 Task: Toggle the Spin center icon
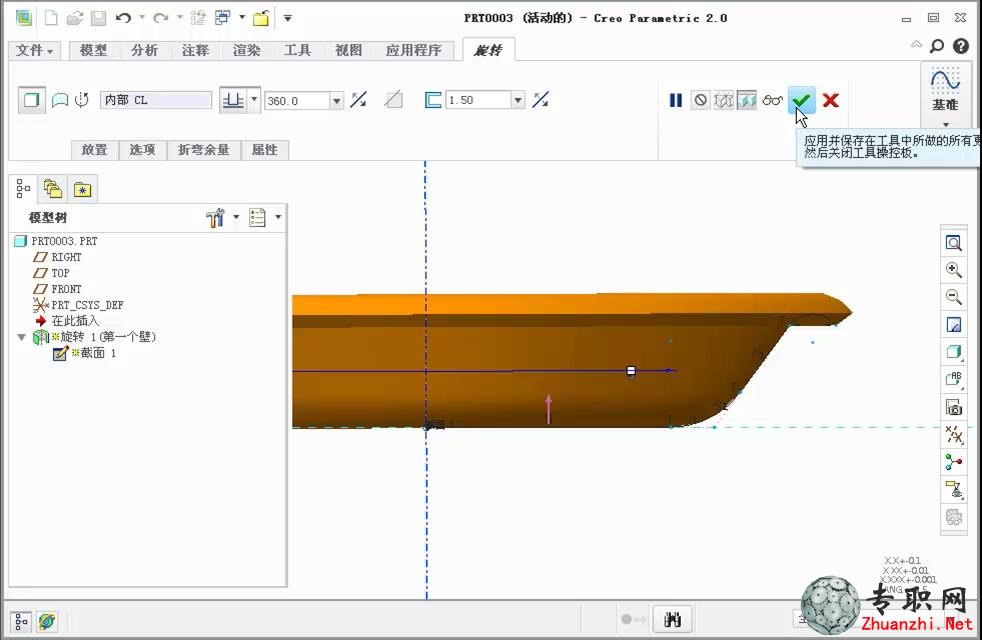click(x=954, y=462)
